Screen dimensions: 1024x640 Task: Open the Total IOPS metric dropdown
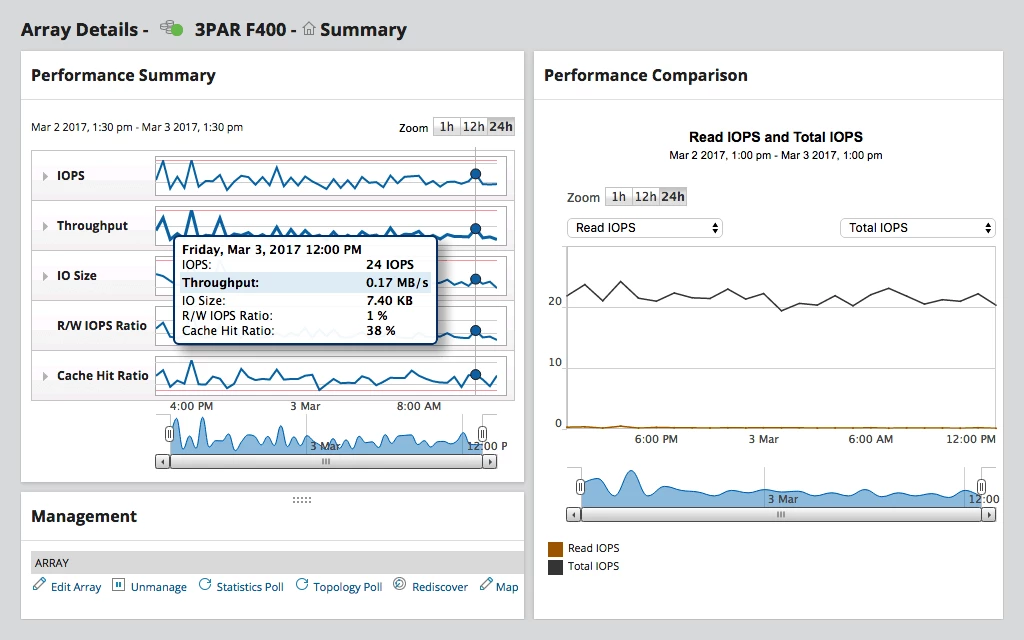(x=917, y=228)
